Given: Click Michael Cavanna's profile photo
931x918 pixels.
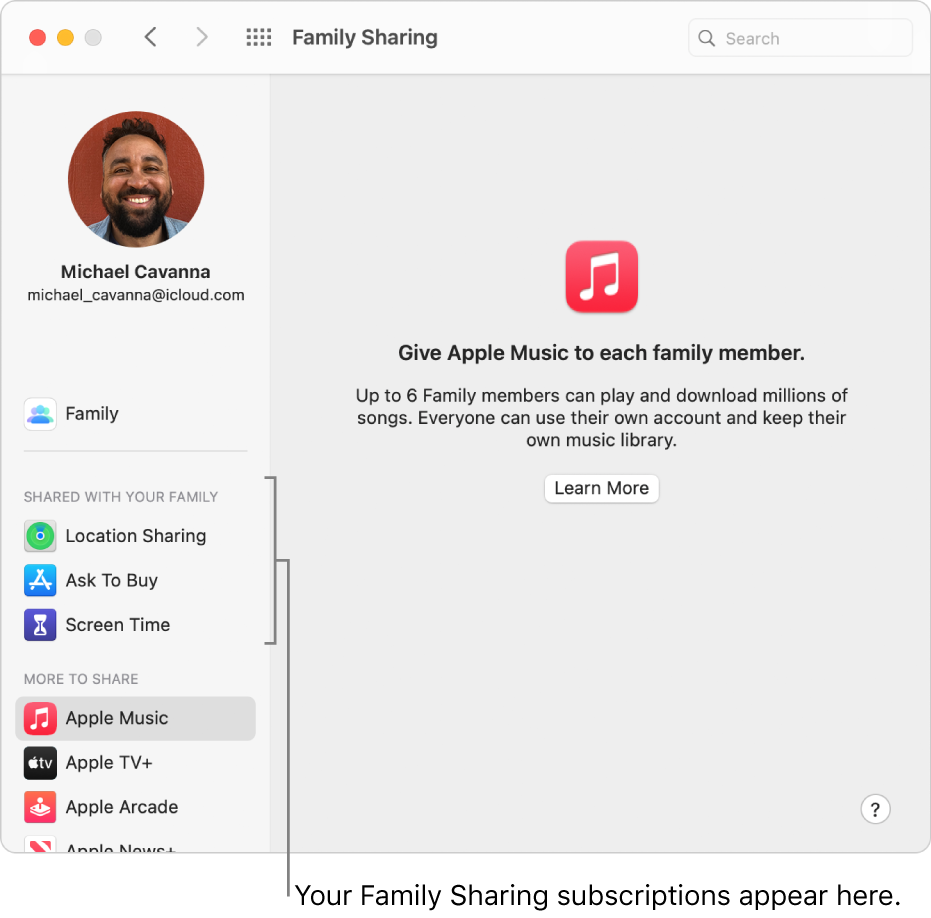Looking at the screenshot, I should point(136,179).
